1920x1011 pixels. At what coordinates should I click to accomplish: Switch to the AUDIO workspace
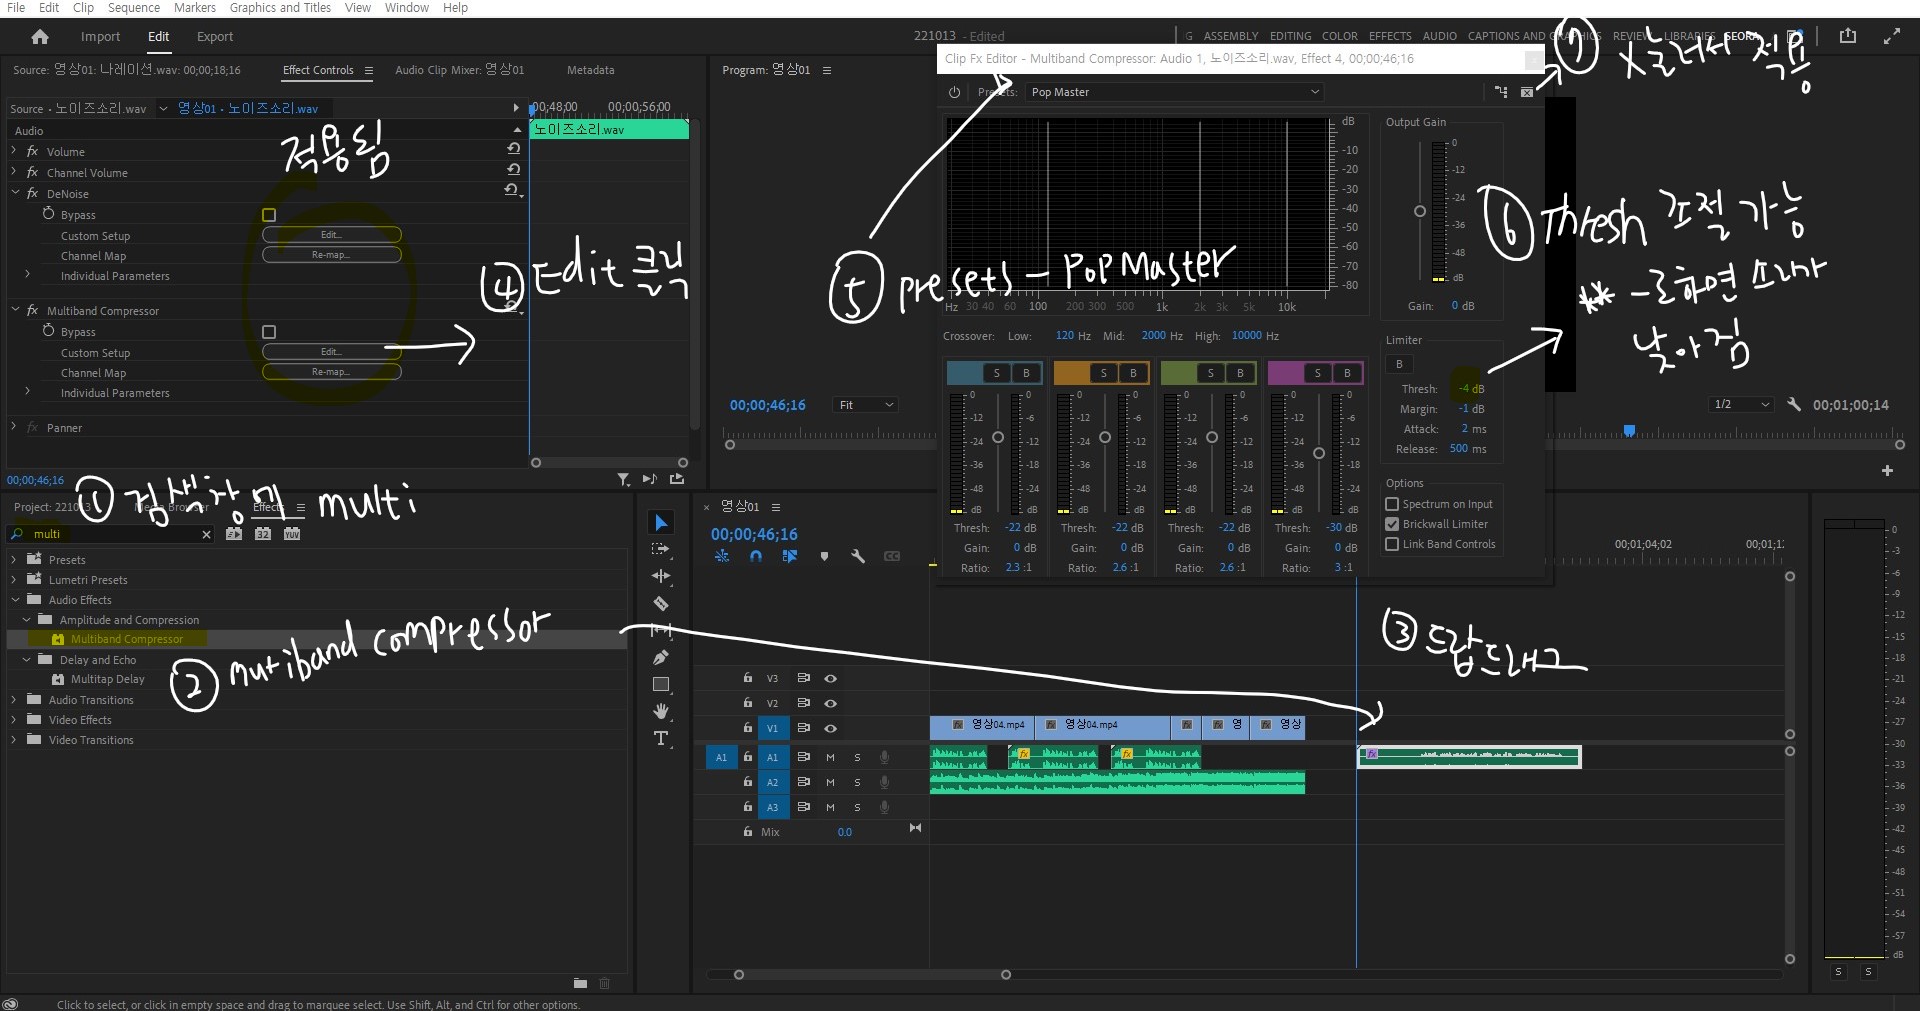coord(1440,36)
